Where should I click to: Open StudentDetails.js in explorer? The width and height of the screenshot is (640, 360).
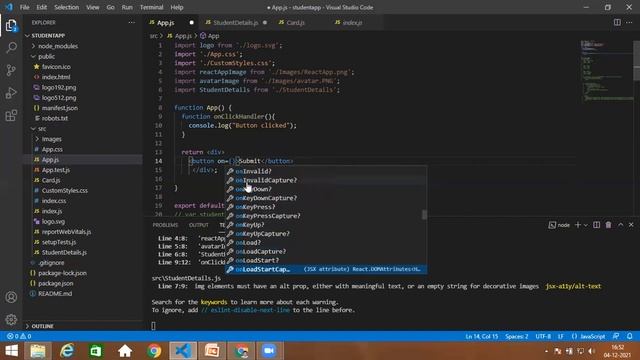pyautogui.click(x=64, y=252)
